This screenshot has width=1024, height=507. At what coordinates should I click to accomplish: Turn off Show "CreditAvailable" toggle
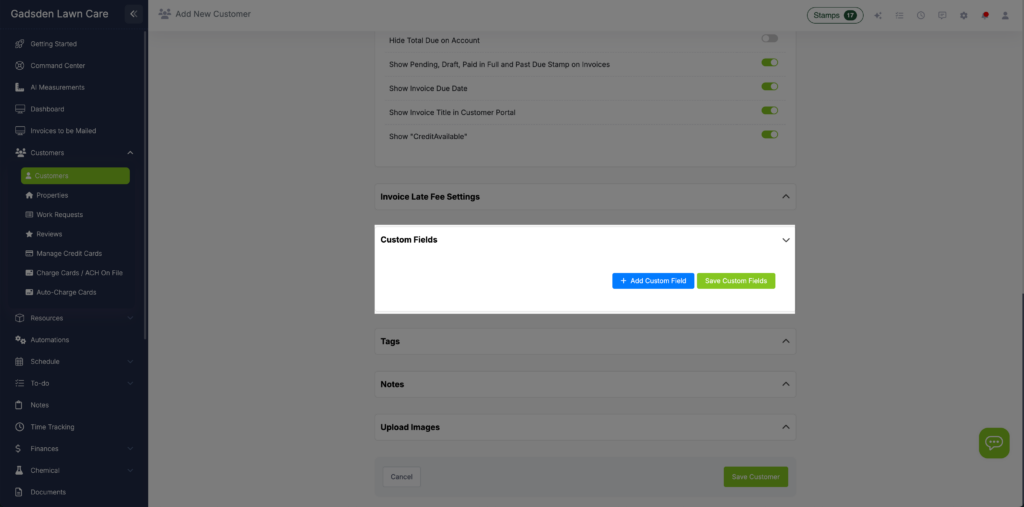pyautogui.click(x=769, y=134)
